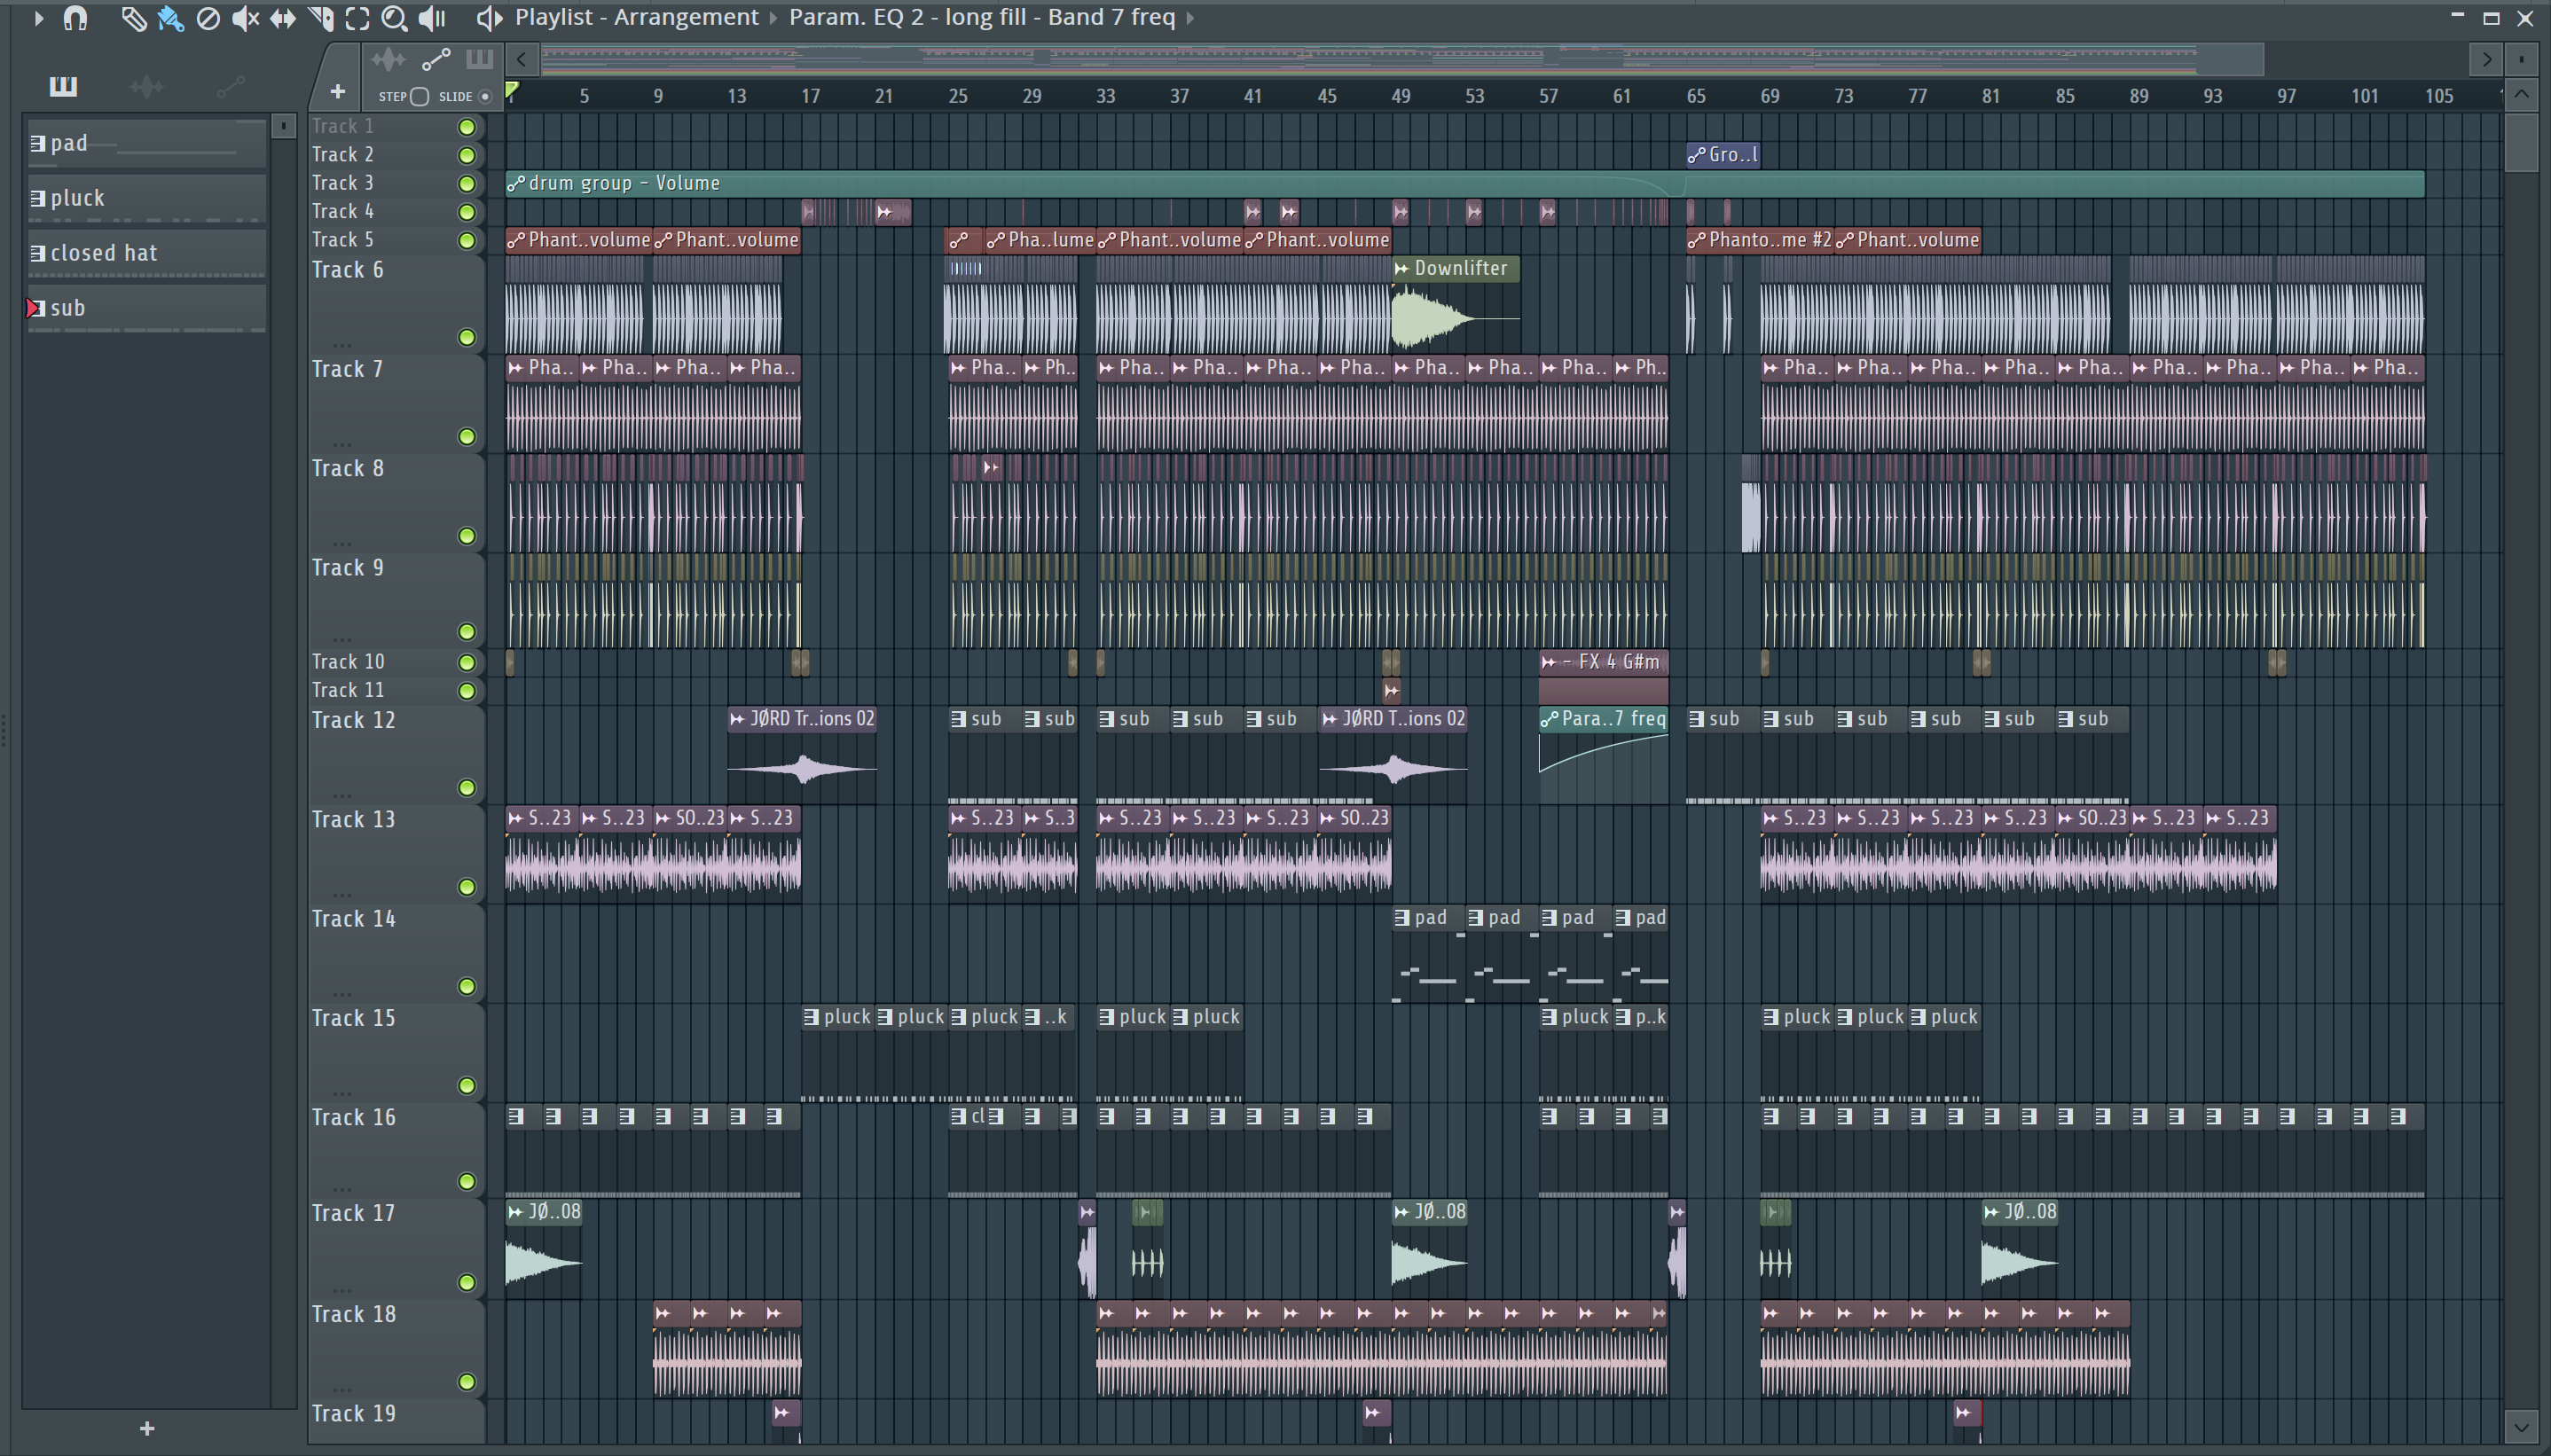
Task: Toggle the magnet snap tool
Action: pyautogui.click(x=75, y=17)
